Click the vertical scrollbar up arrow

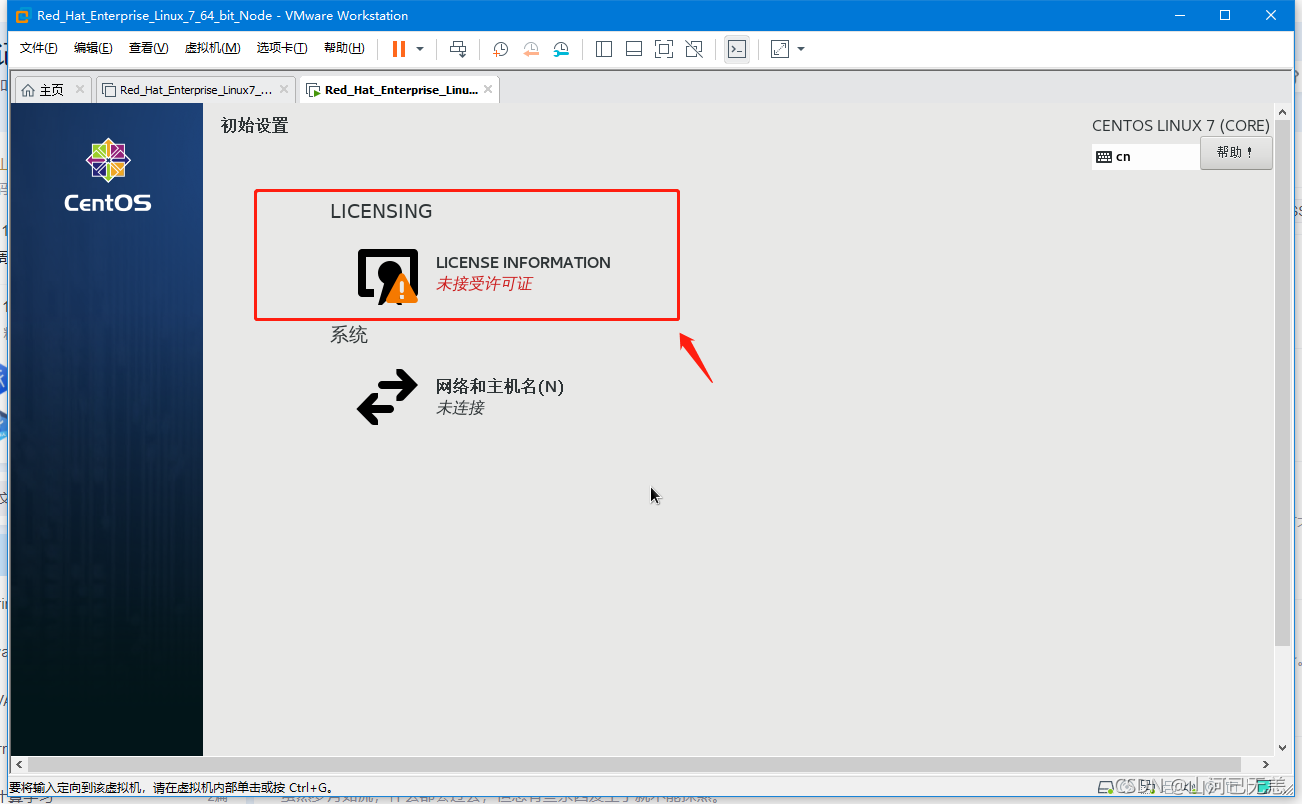1283,113
